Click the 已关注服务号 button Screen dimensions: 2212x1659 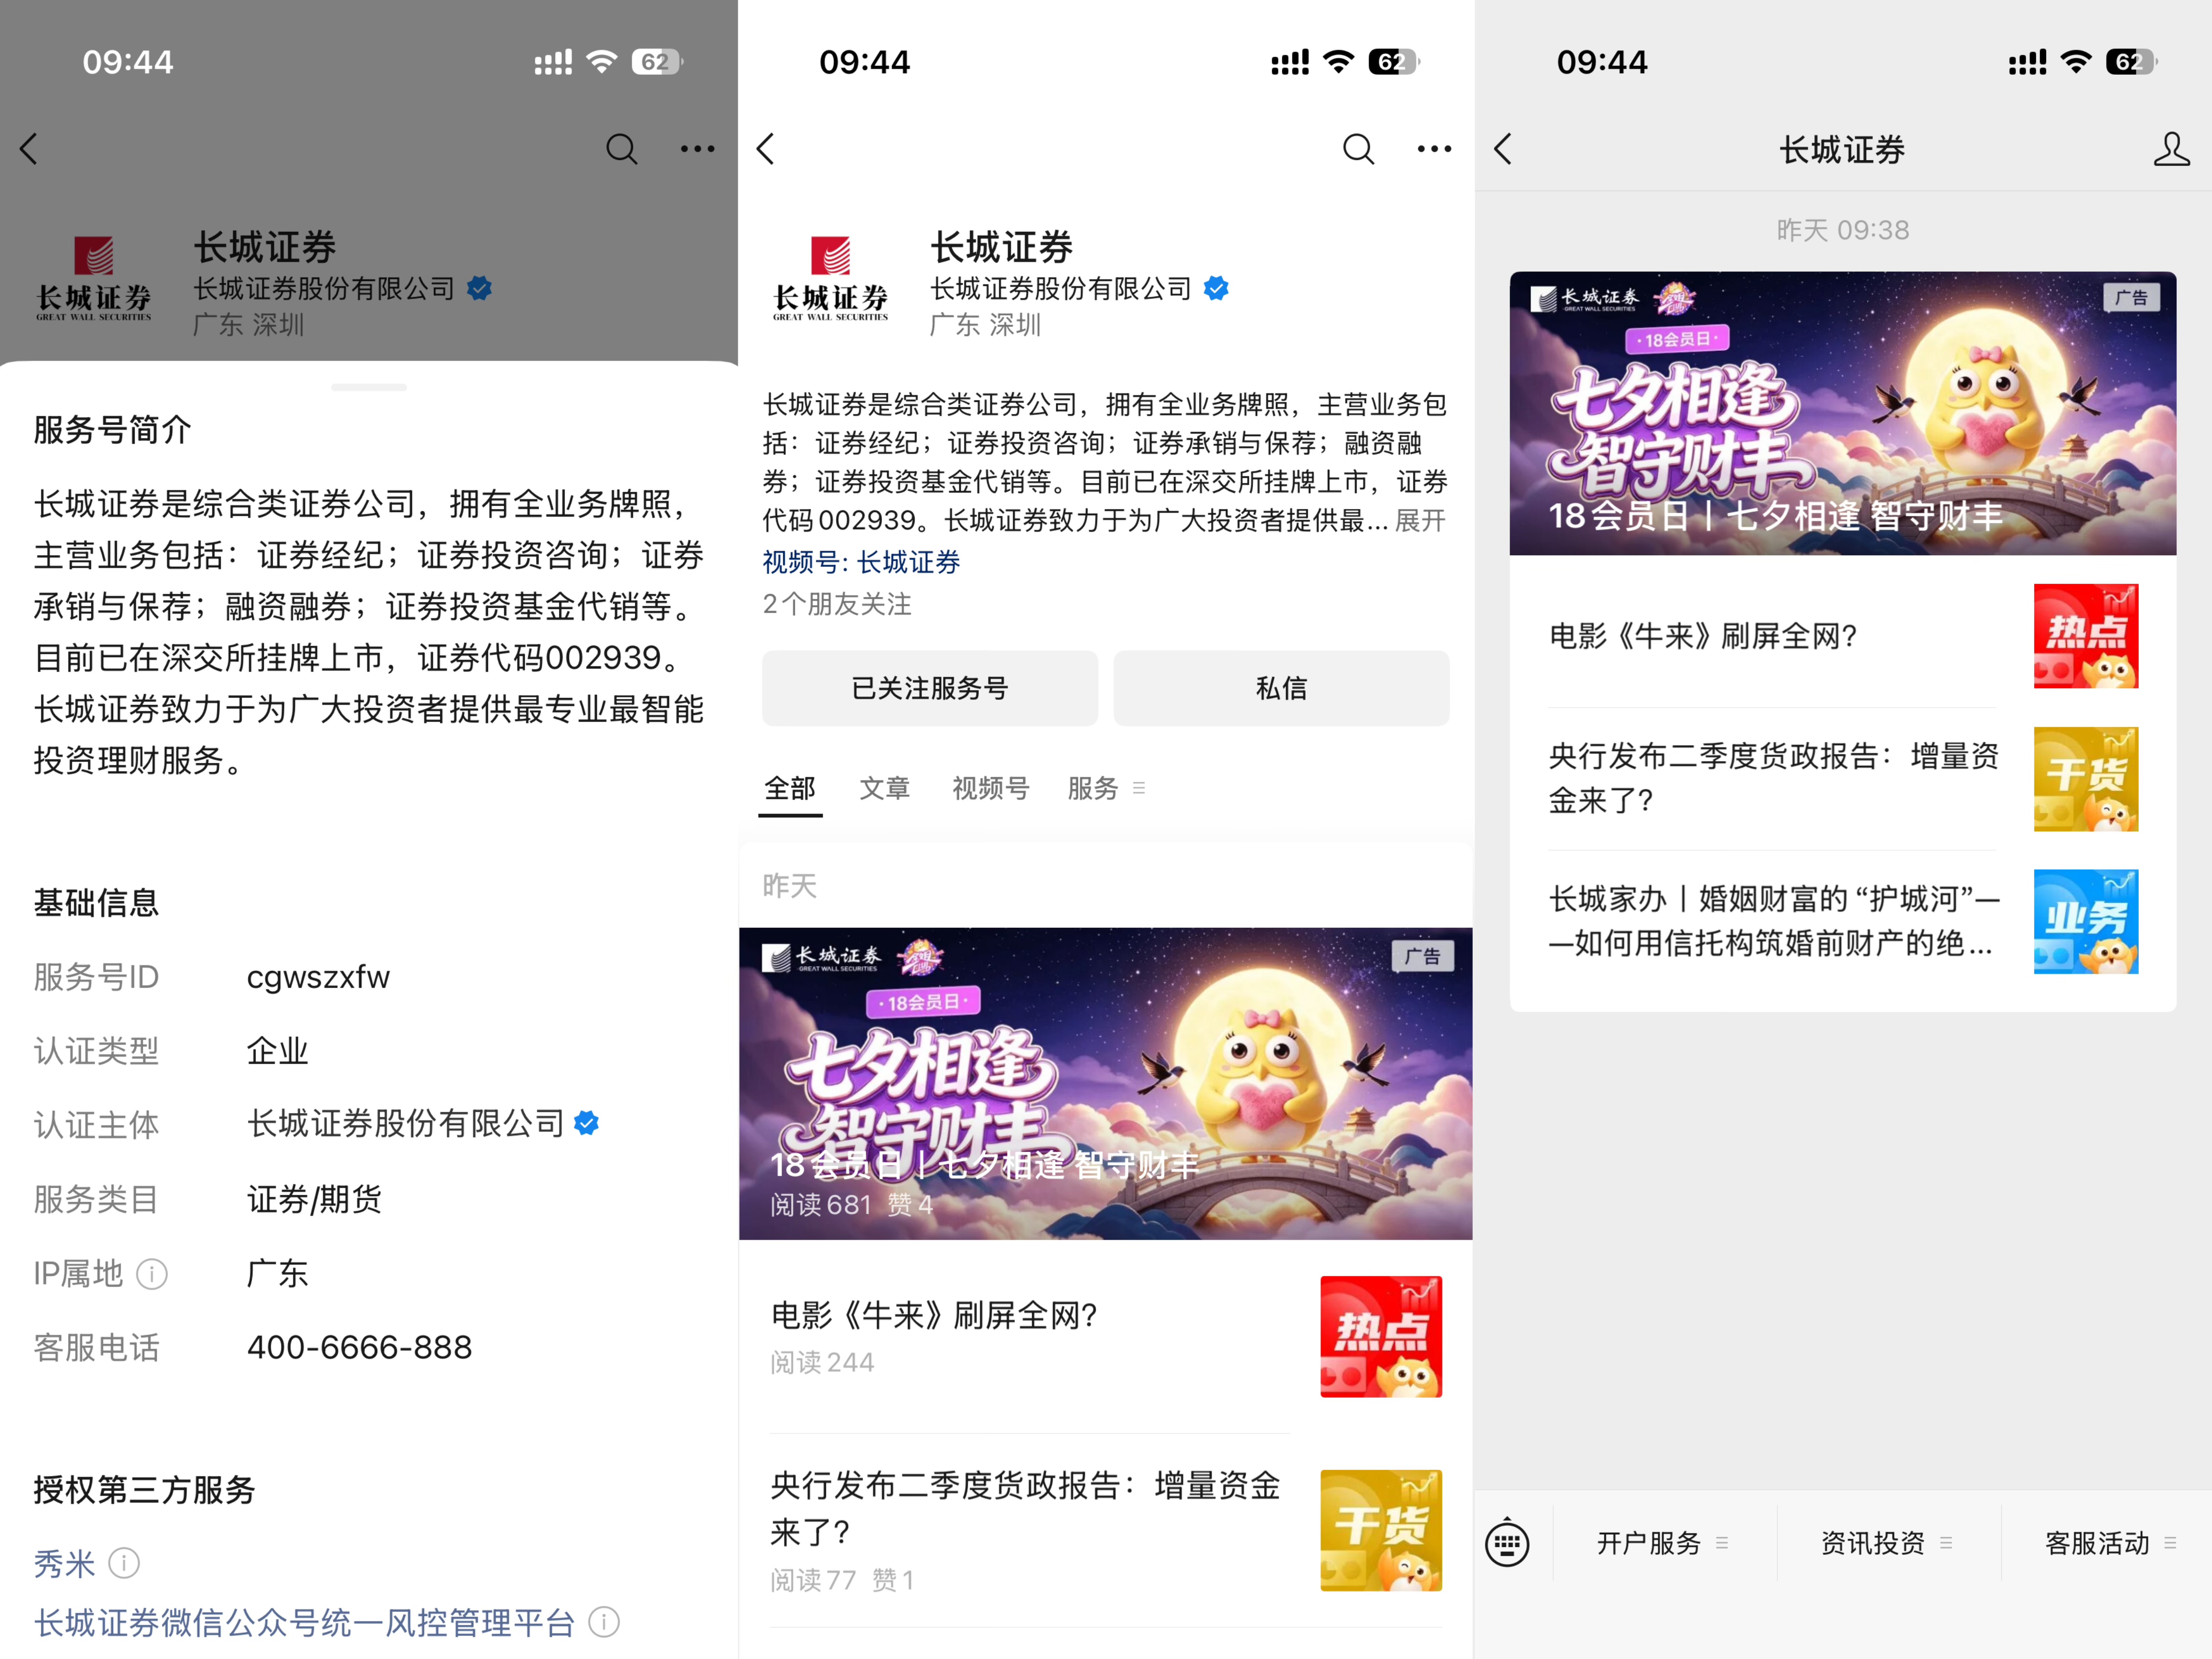(x=930, y=688)
